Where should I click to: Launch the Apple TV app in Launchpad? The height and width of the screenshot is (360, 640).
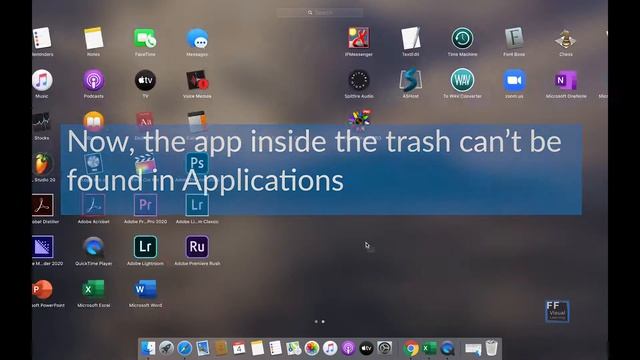(x=145, y=80)
